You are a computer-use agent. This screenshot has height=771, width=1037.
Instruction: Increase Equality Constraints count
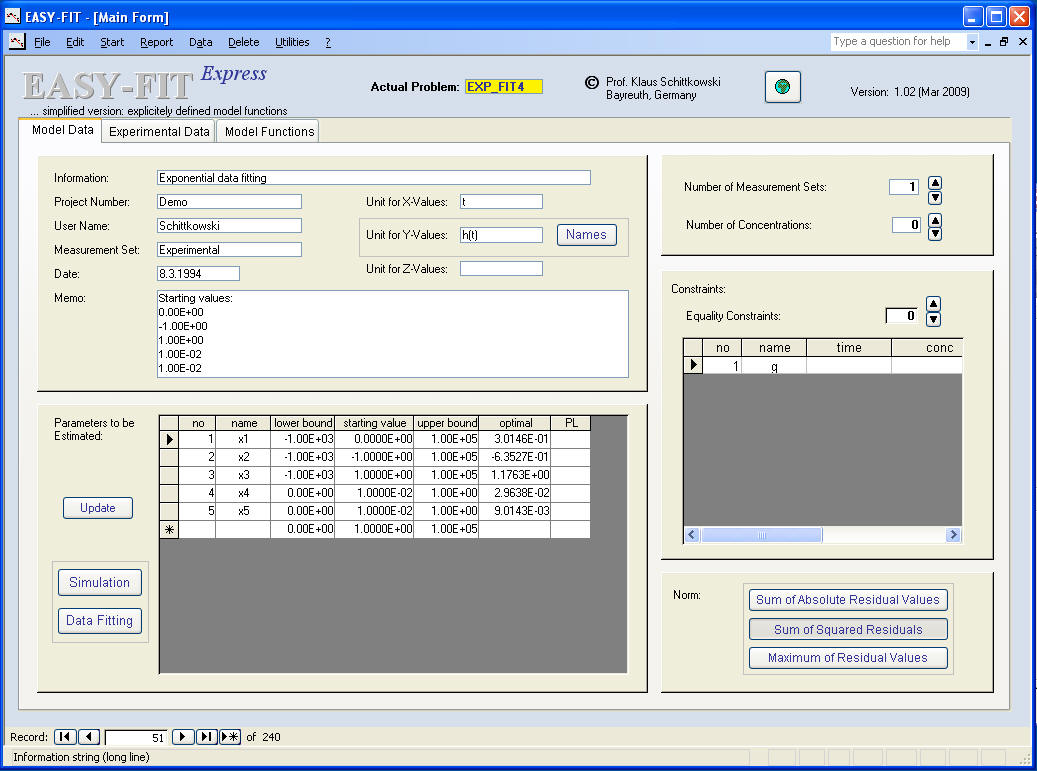pos(933,304)
